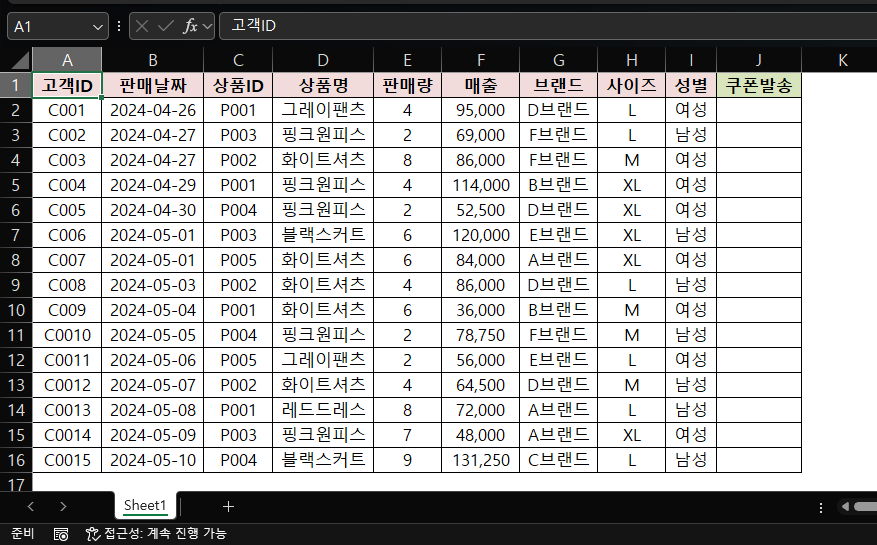Click the 상품ID header cell

pyautogui.click(x=238, y=85)
